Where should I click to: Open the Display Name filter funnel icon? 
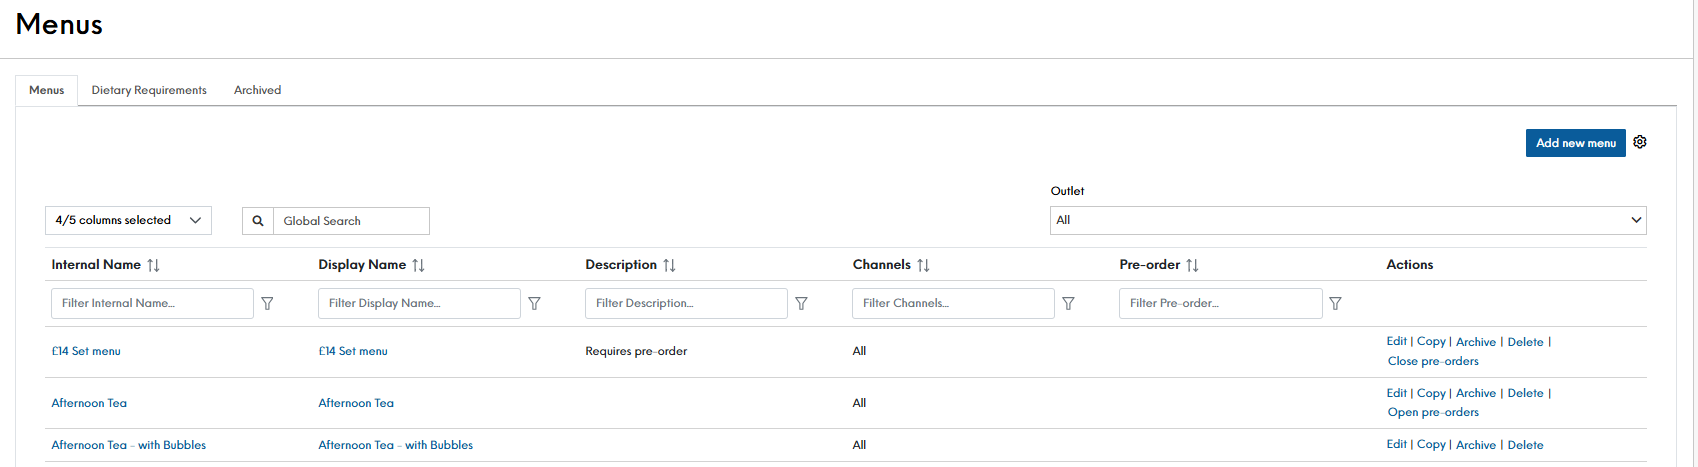click(534, 303)
